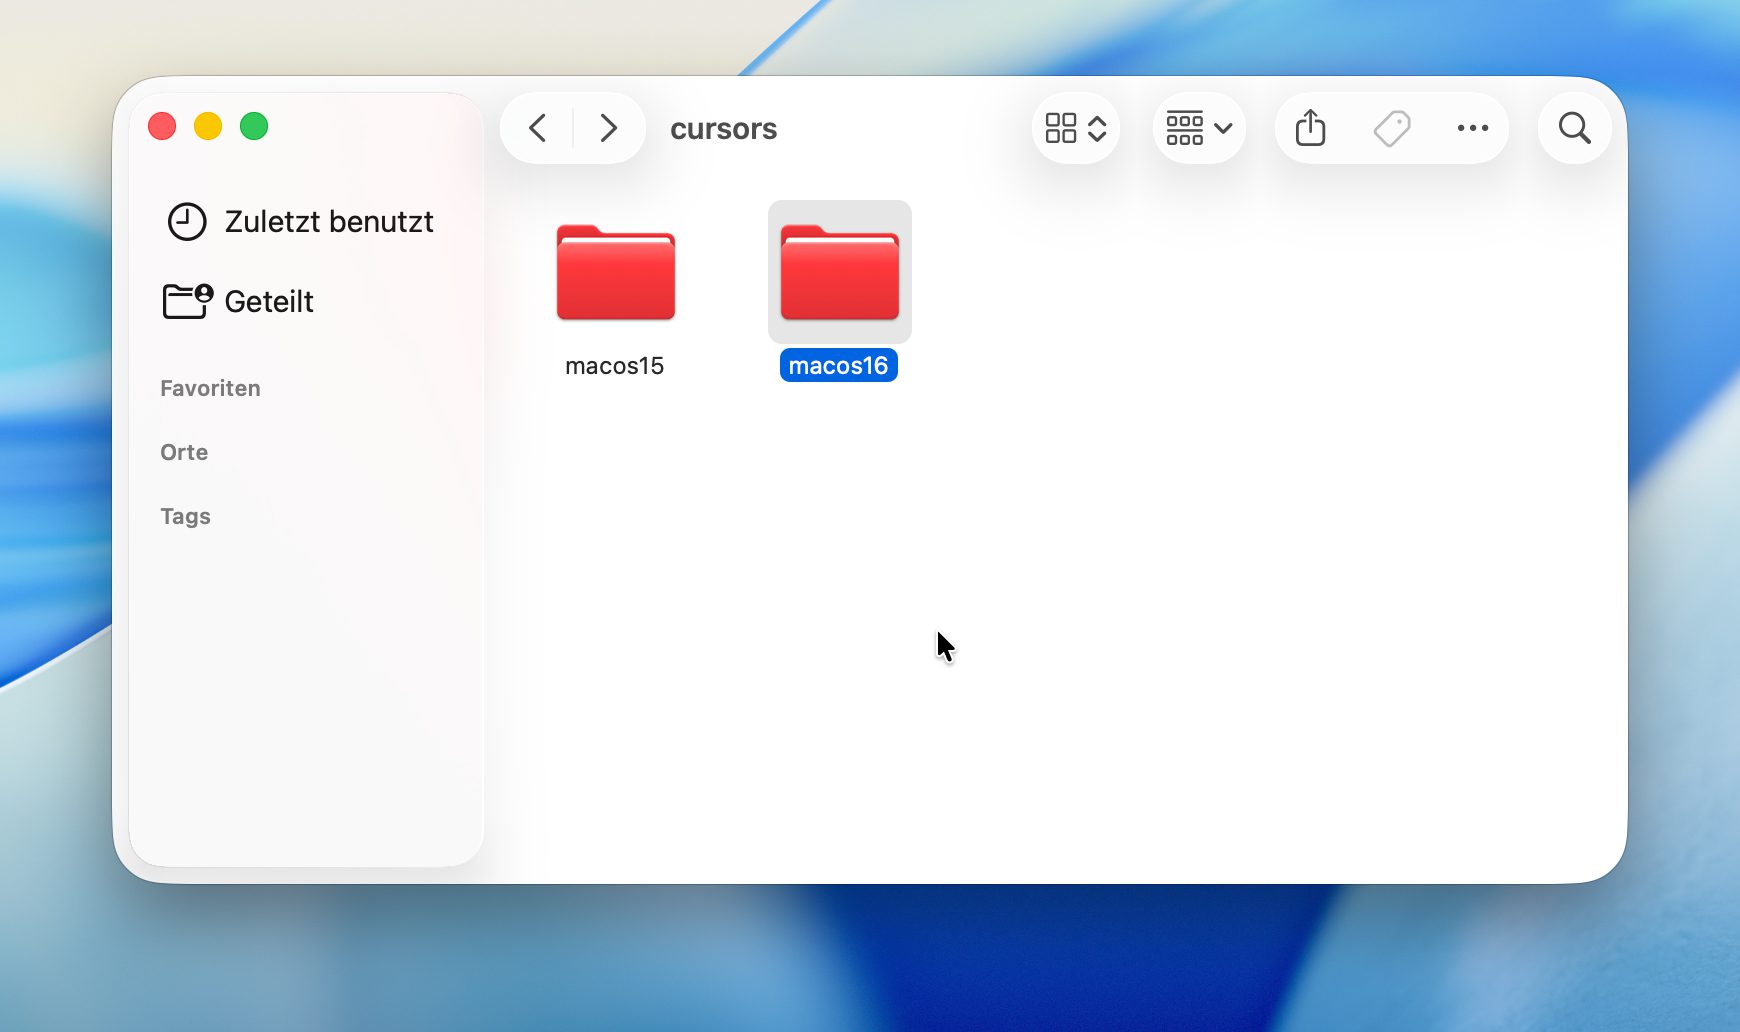Select the macos15 folder icon
The image size is (1740, 1032).
(615, 272)
